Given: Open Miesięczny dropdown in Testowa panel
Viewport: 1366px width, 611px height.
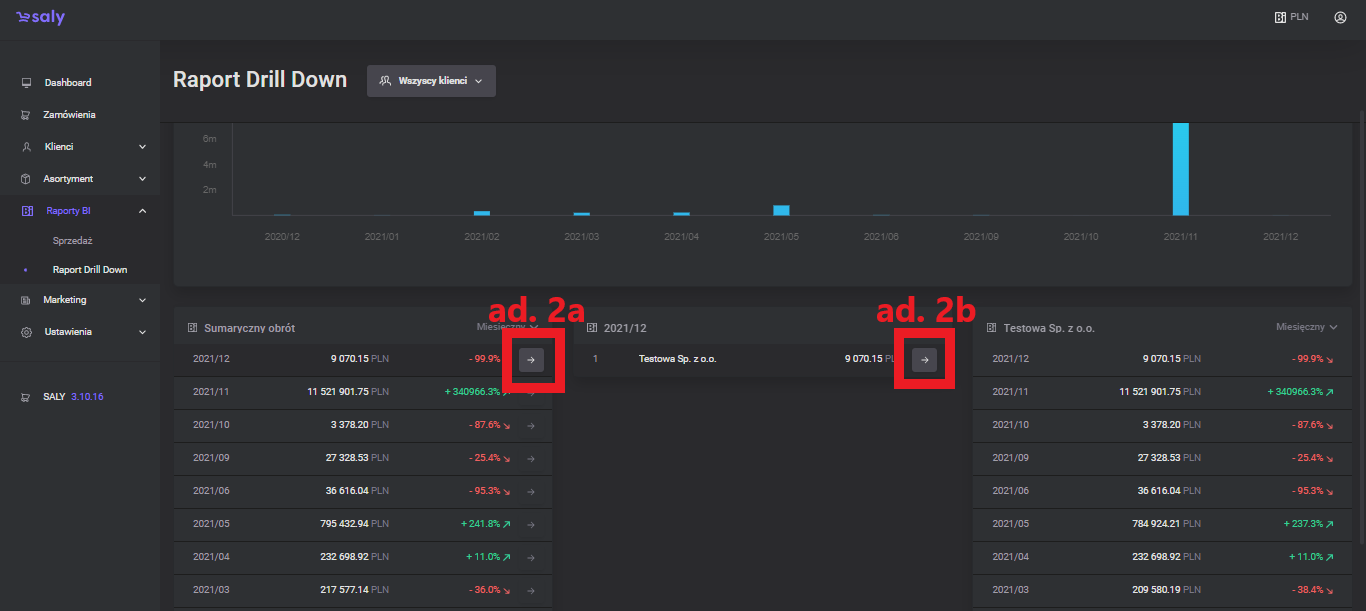Looking at the screenshot, I should [1306, 327].
